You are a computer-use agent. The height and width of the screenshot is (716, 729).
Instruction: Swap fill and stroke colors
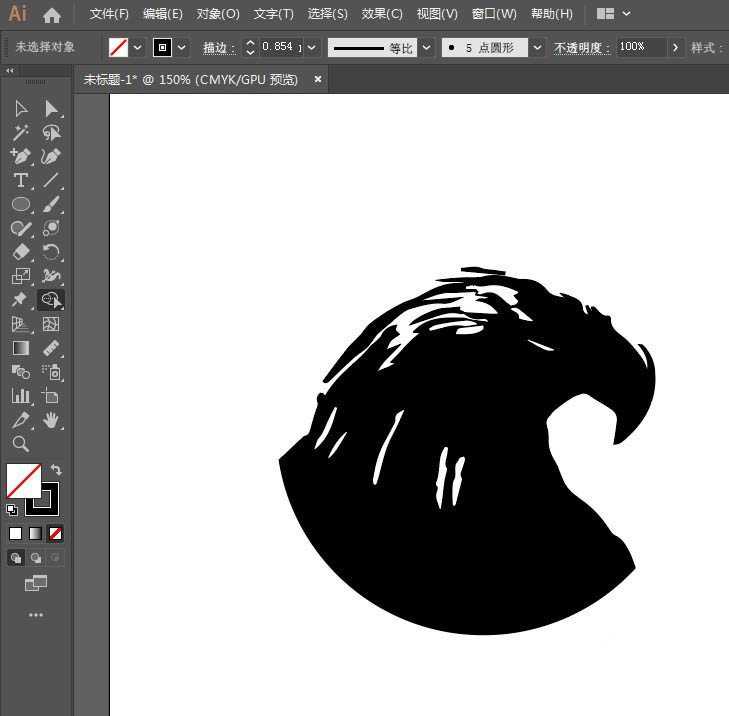tap(57, 470)
